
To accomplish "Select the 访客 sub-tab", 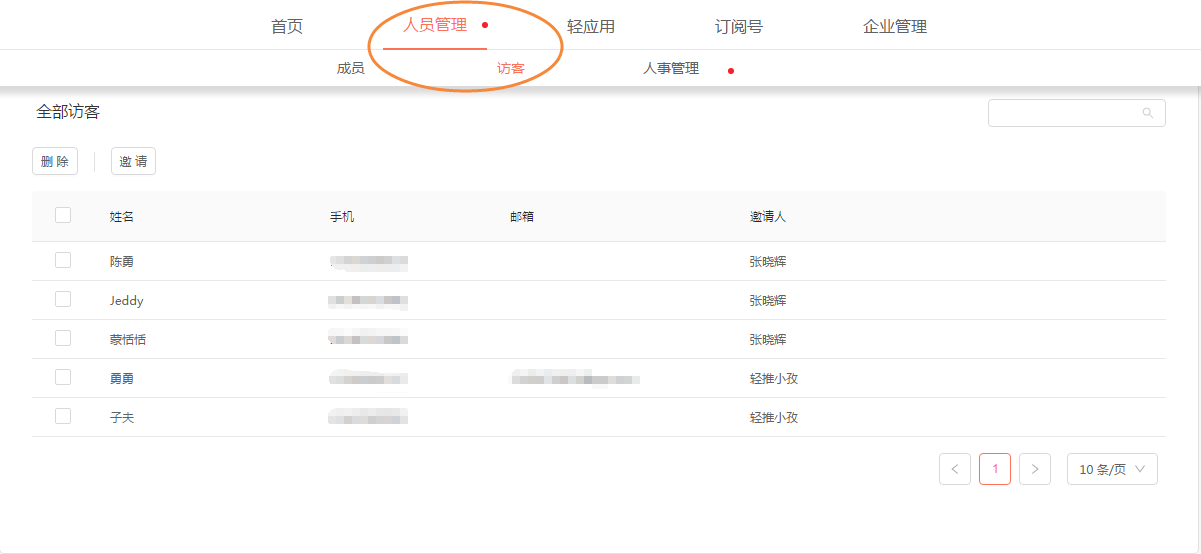I will (511, 69).
